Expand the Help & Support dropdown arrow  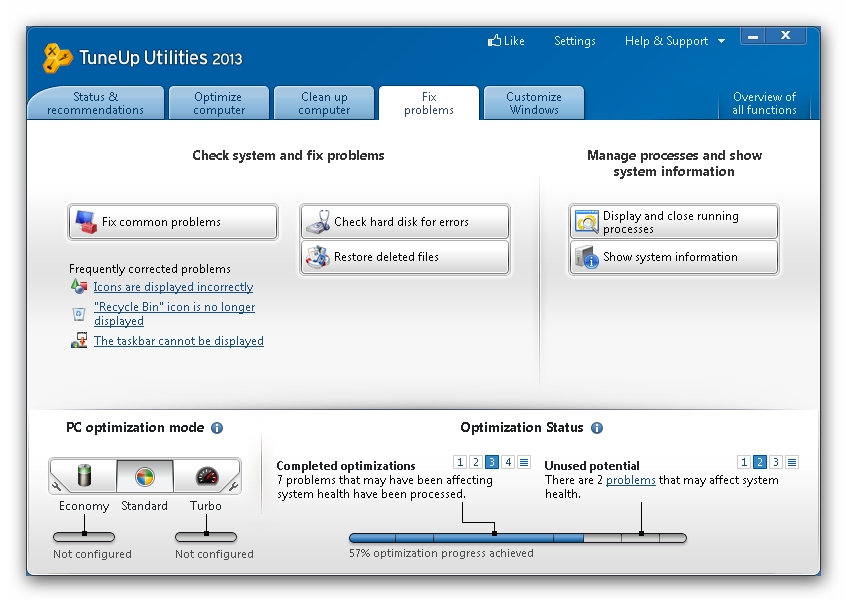721,41
